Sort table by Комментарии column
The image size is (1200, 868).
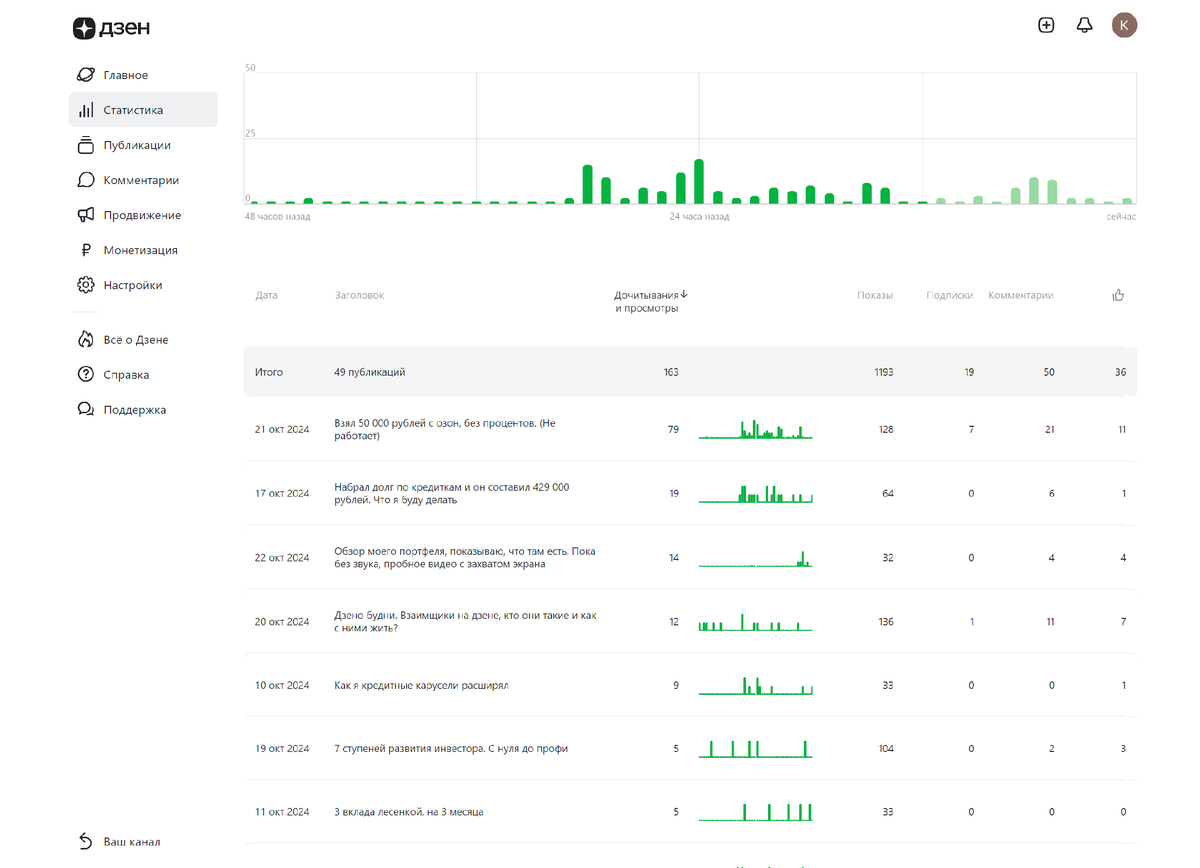point(1021,295)
